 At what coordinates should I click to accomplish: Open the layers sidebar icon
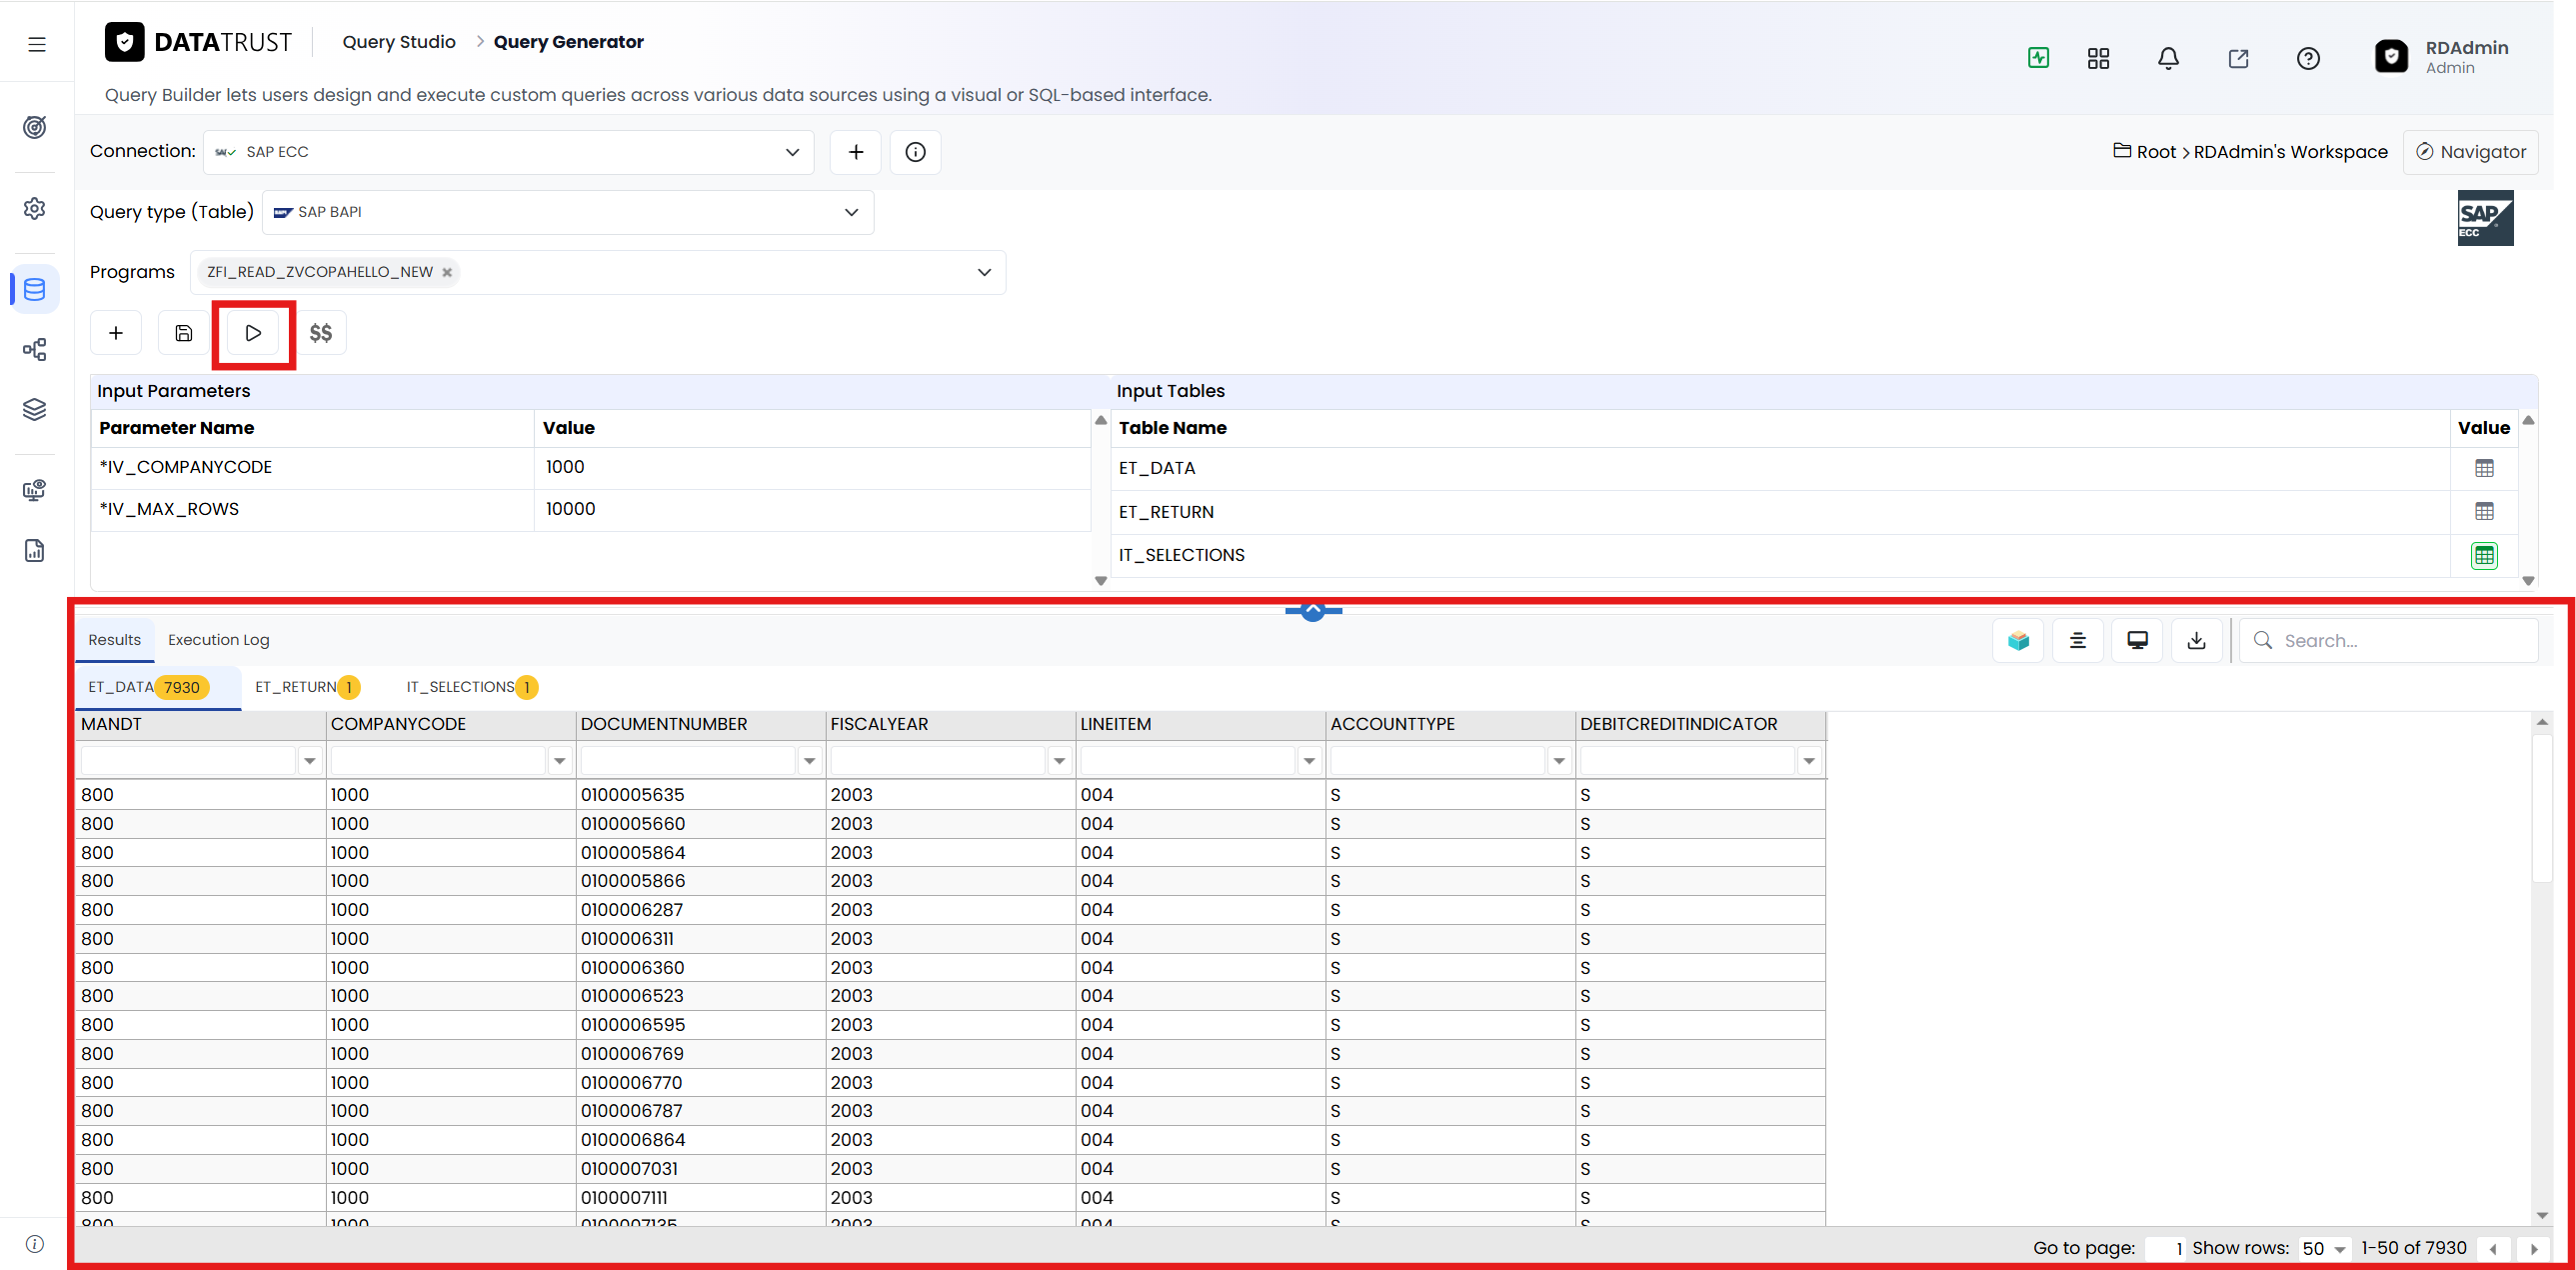[35, 409]
